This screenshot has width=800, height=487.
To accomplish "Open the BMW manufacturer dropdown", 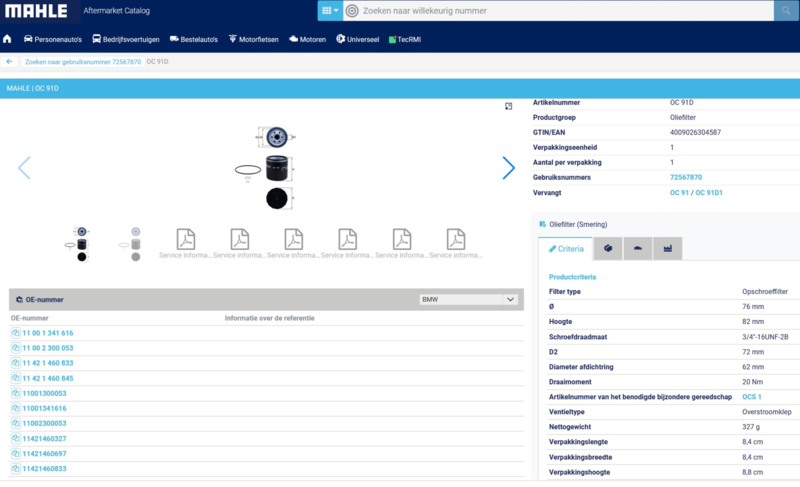I will [469, 299].
